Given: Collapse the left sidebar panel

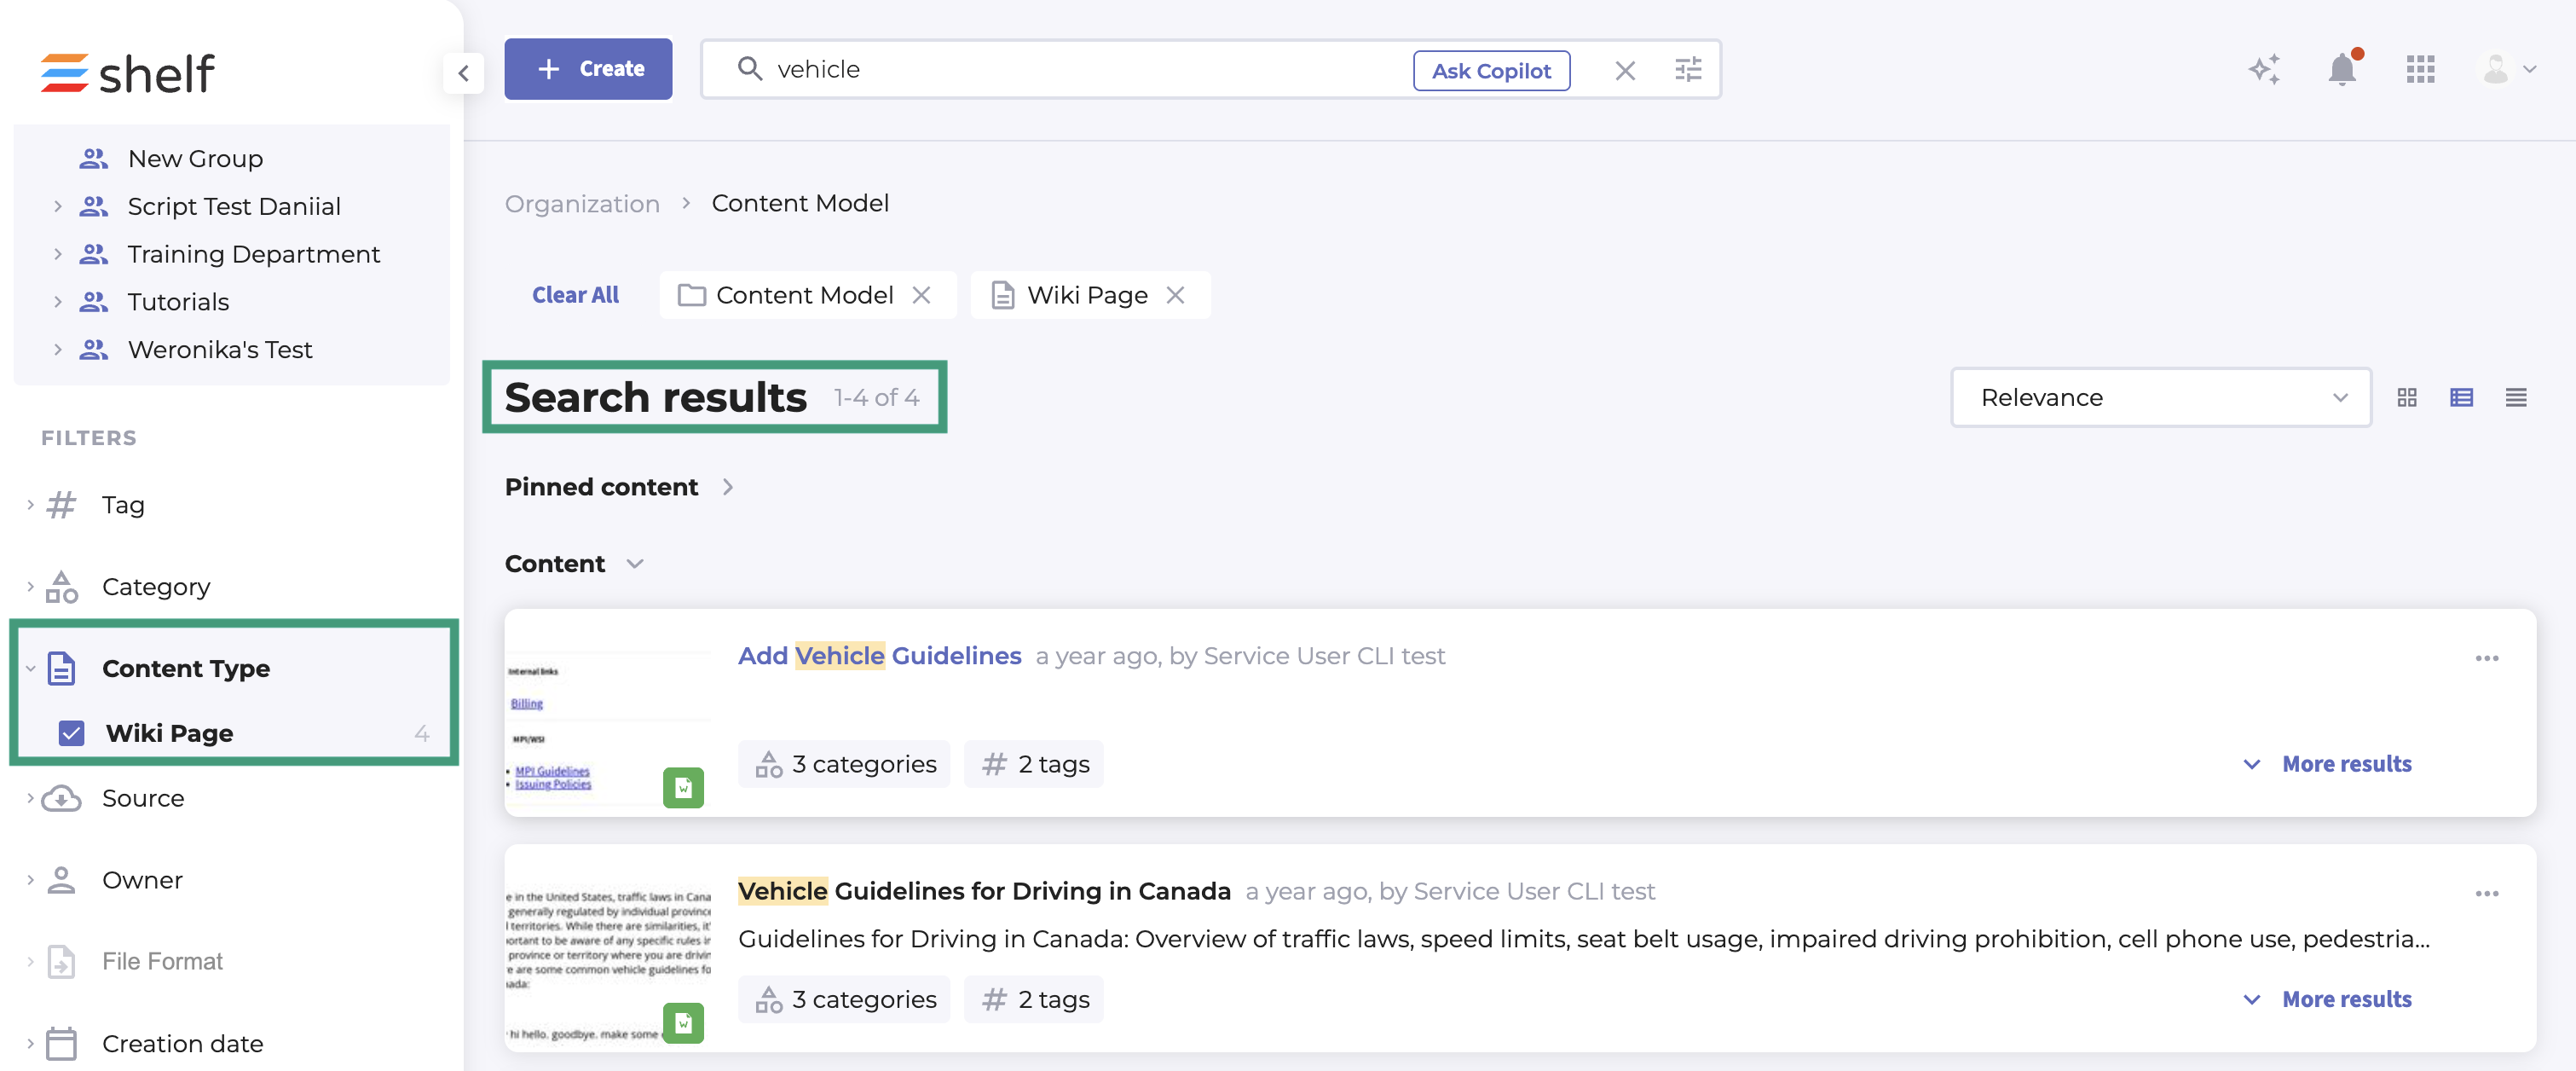Looking at the screenshot, I should pos(463,73).
